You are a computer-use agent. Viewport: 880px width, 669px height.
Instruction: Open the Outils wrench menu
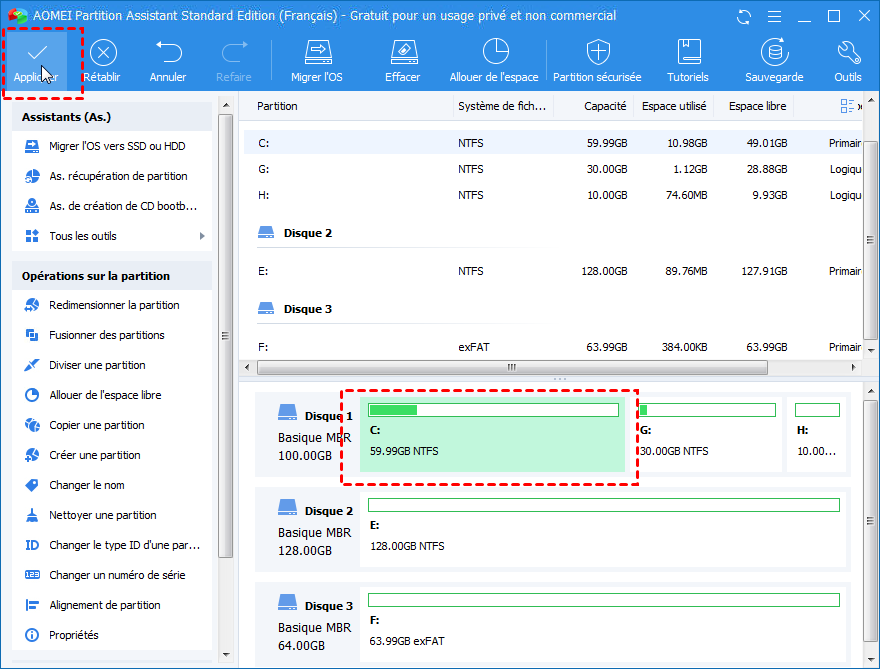pyautogui.click(x=848, y=53)
